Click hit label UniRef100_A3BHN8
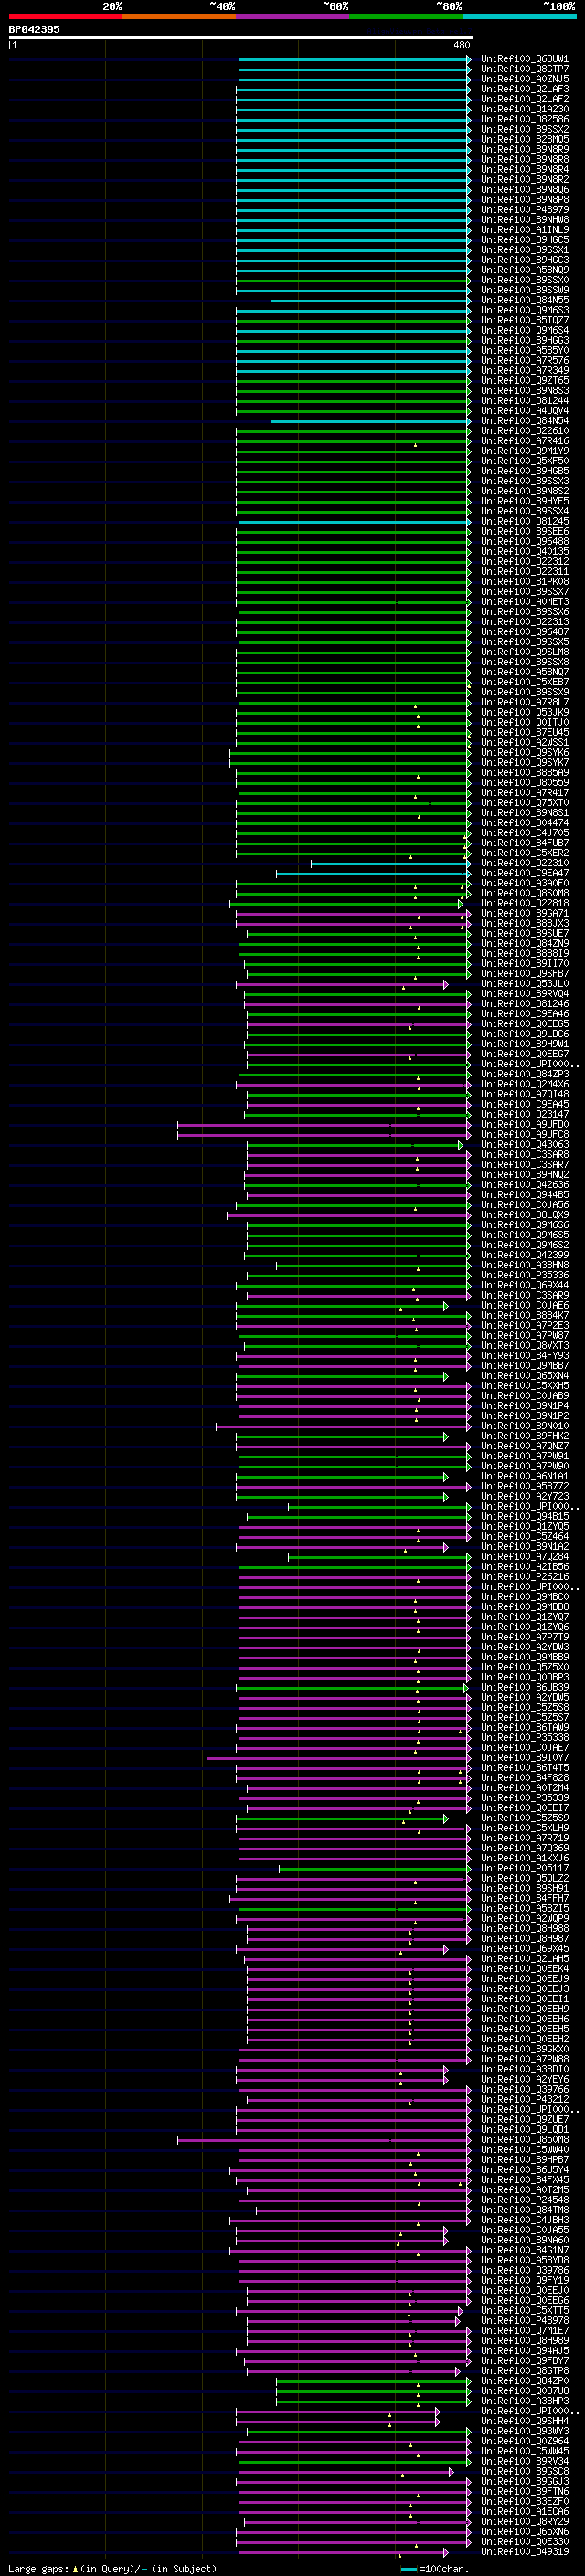This screenshot has height=2576, width=585. pos(525,1265)
